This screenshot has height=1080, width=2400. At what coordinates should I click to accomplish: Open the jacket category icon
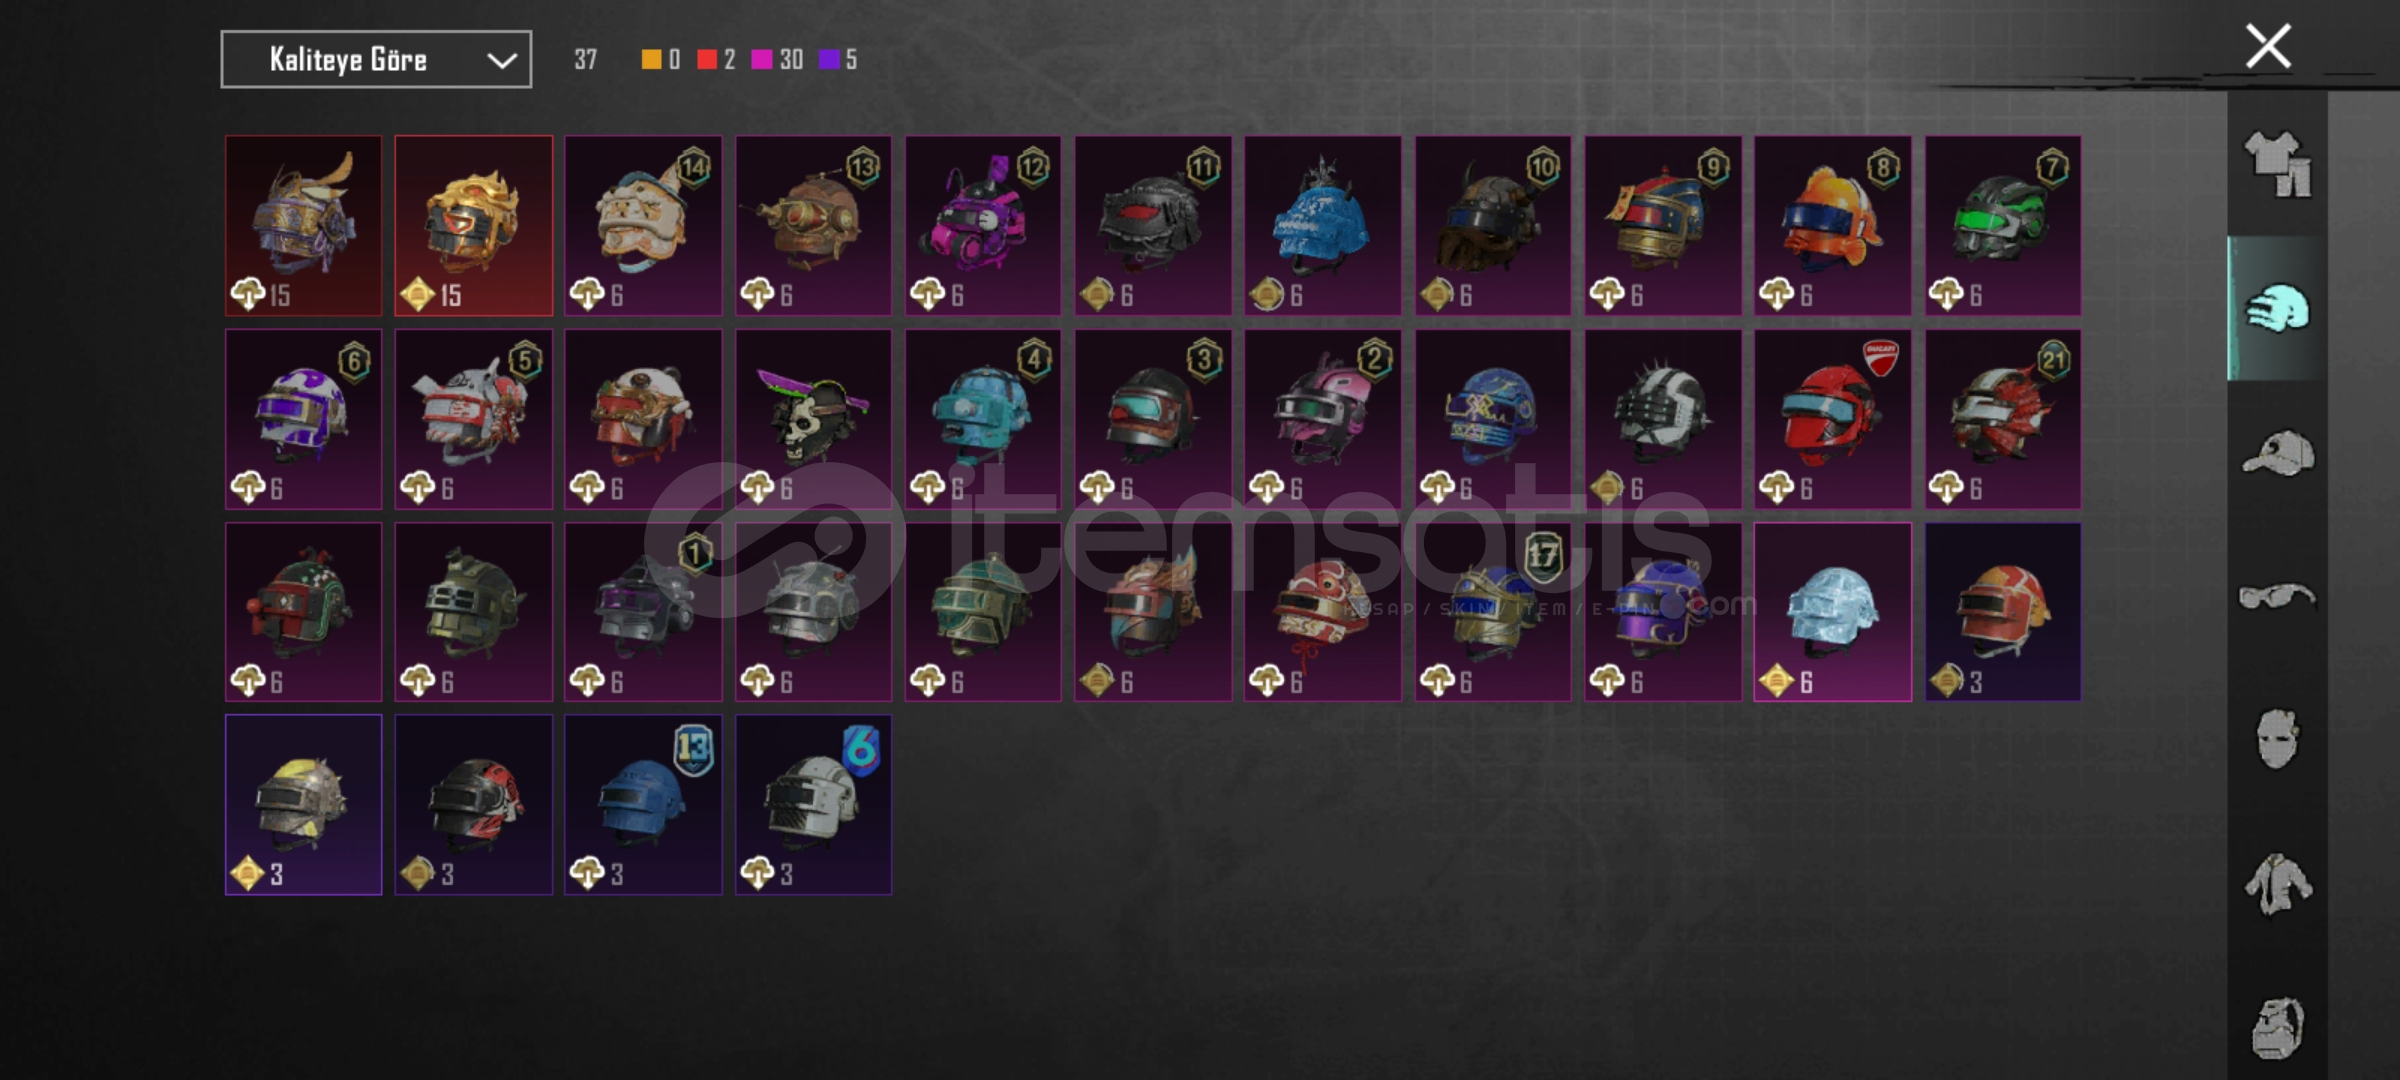pyautogui.click(x=2277, y=883)
